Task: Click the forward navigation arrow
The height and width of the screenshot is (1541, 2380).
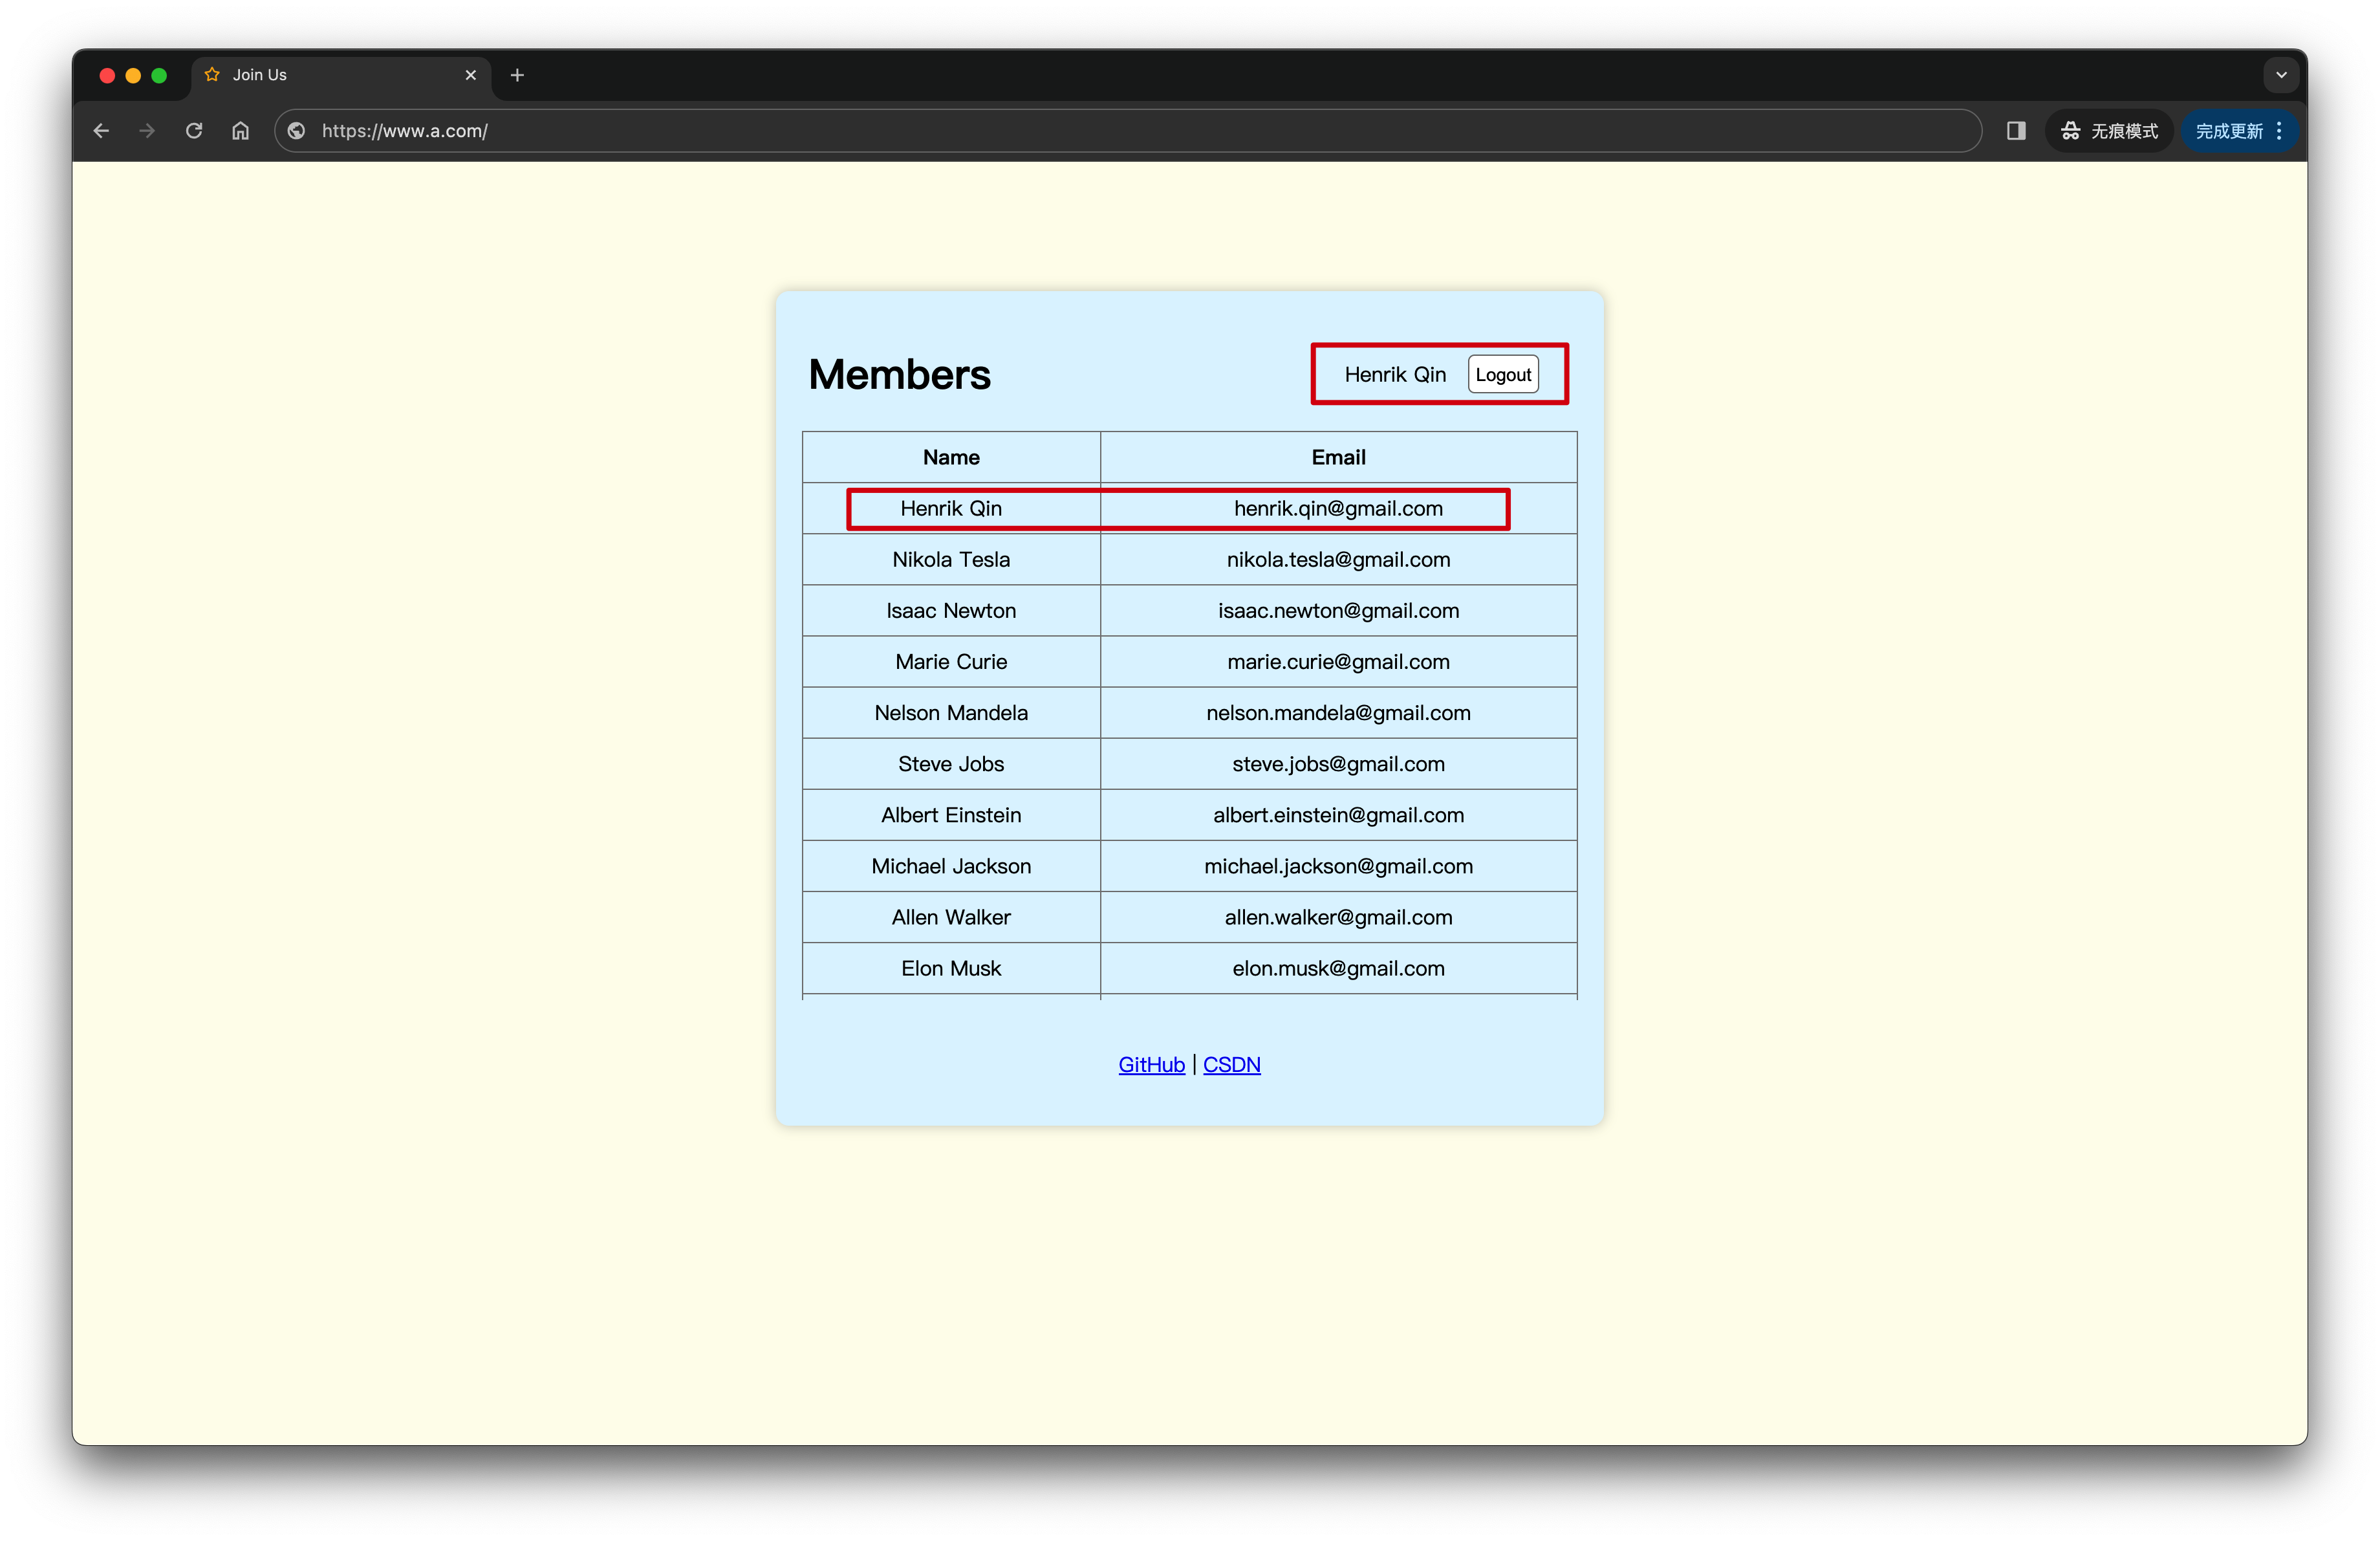Action: click(146, 130)
